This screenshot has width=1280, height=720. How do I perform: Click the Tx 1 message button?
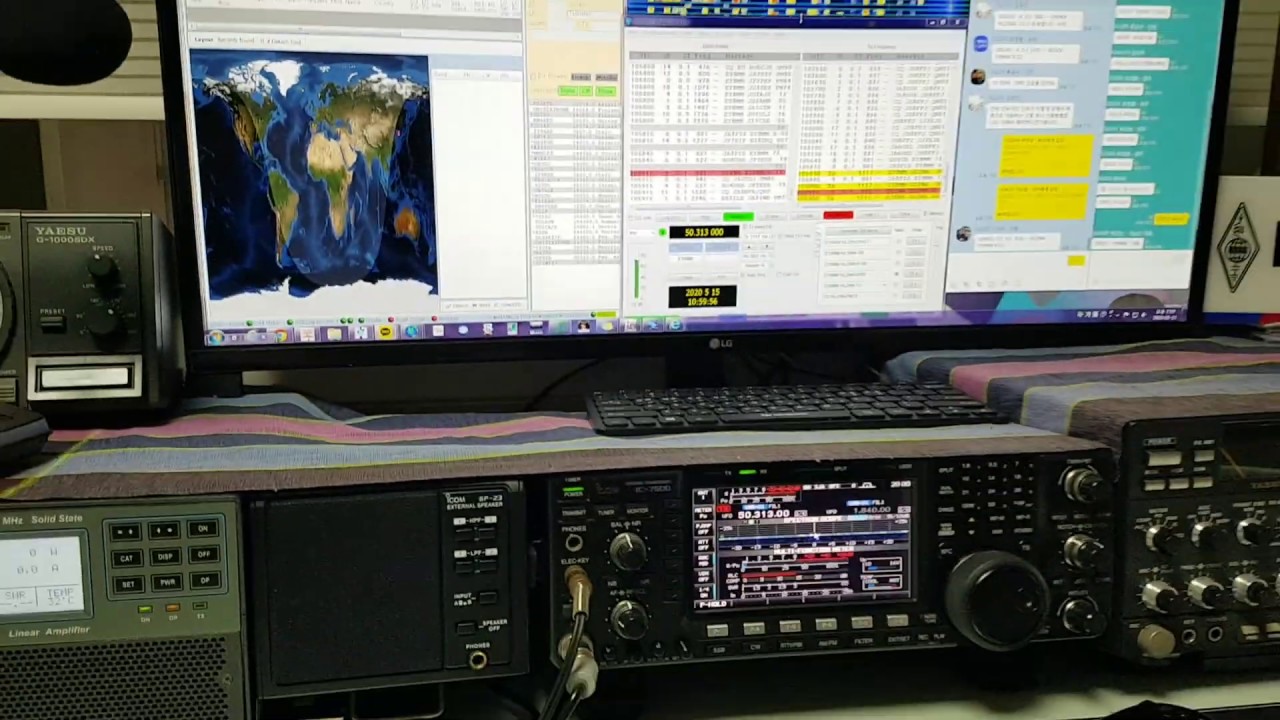916,241
